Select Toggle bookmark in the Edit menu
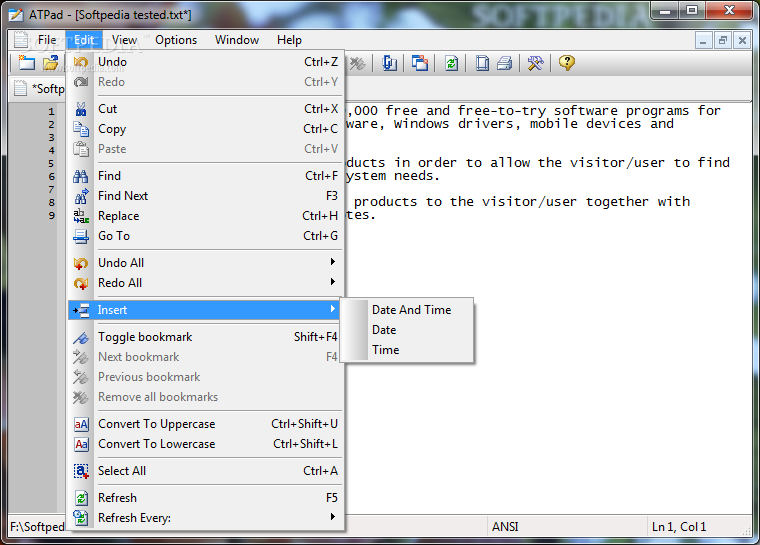The height and width of the screenshot is (545, 760). pyautogui.click(x=206, y=337)
